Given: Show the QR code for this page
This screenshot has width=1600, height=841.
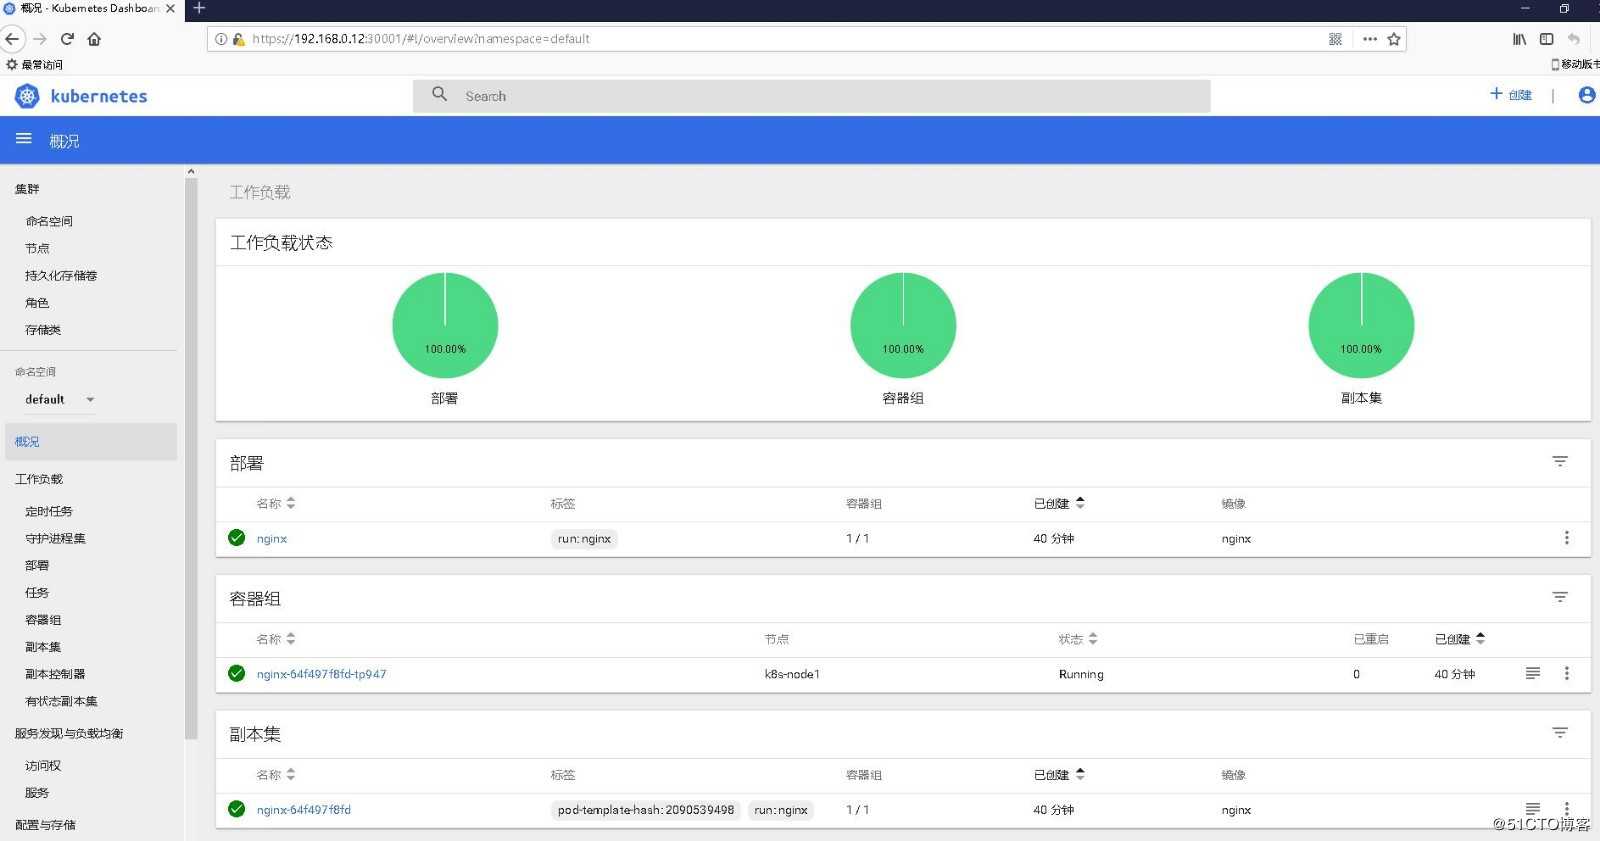Looking at the screenshot, I should pyautogui.click(x=1335, y=39).
